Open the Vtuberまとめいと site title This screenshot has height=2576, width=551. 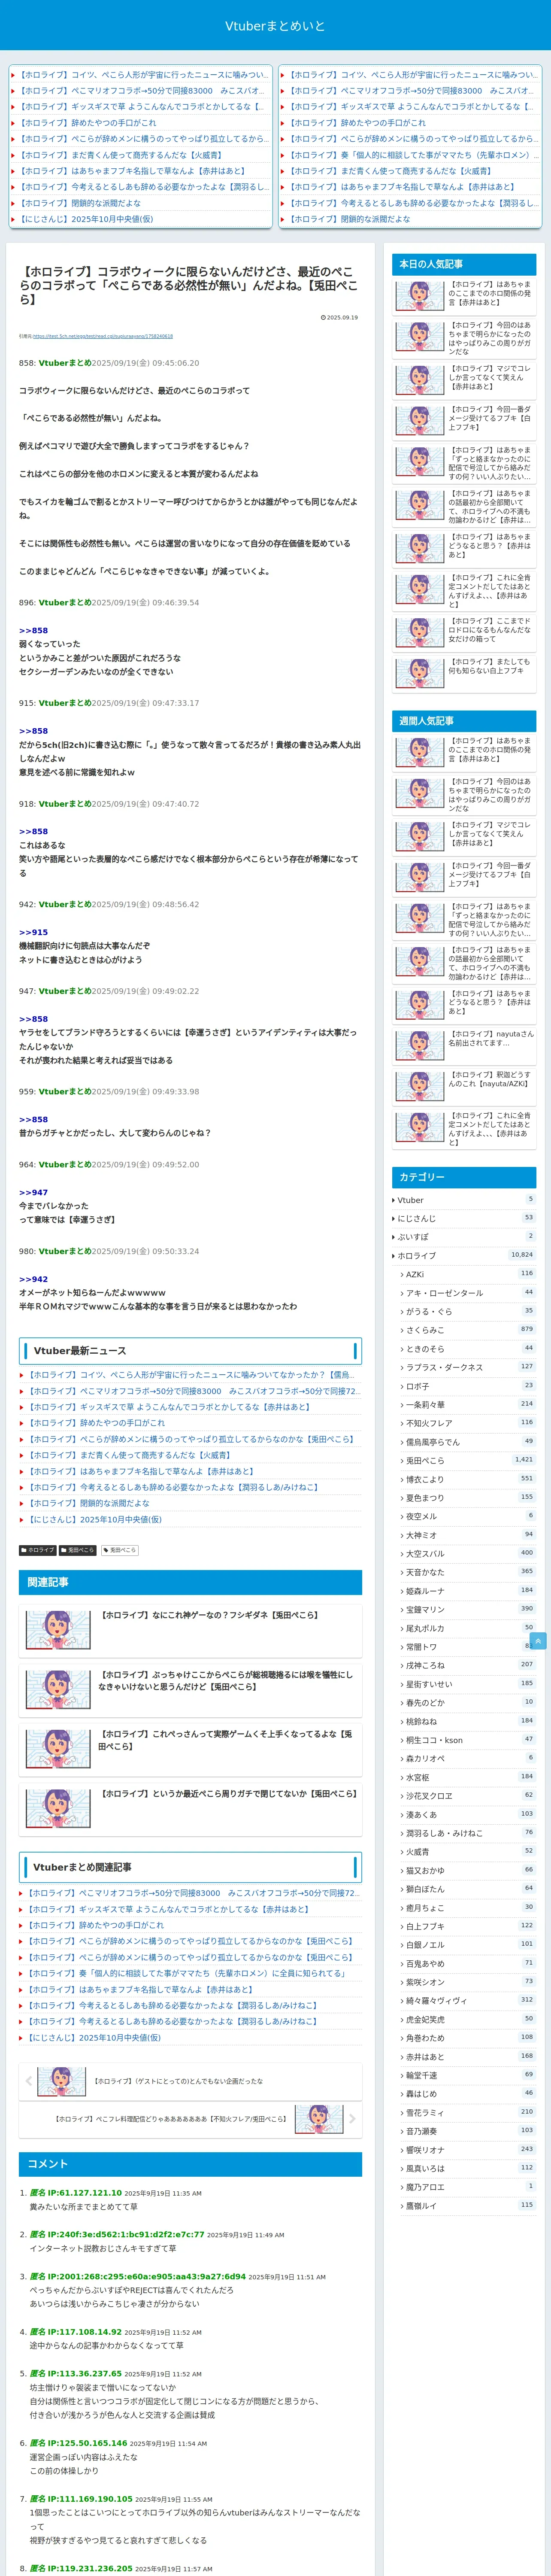click(x=275, y=26)
